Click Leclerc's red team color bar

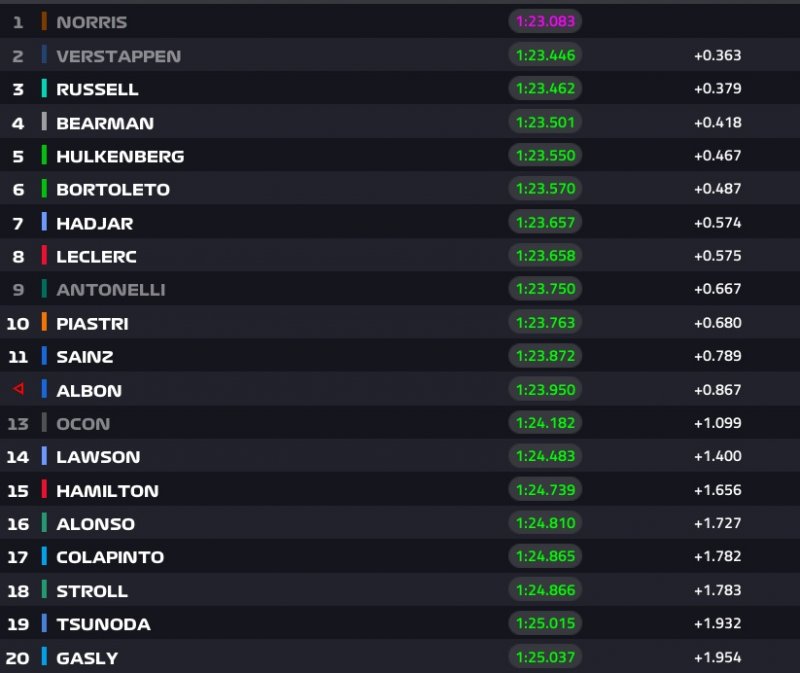point(45,255)
